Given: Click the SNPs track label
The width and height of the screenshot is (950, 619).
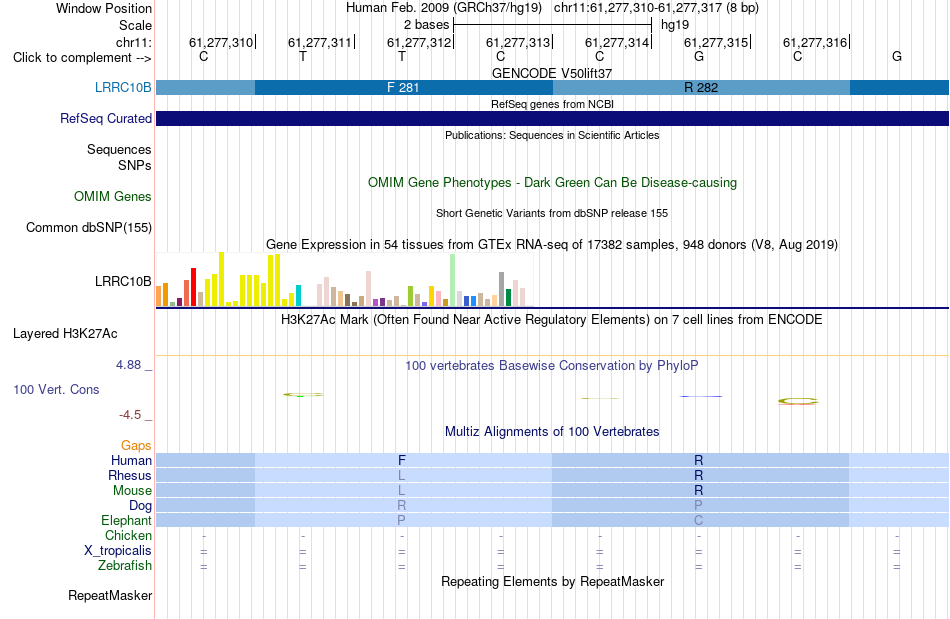Looking at the screenshot, I should coord(135,165).
